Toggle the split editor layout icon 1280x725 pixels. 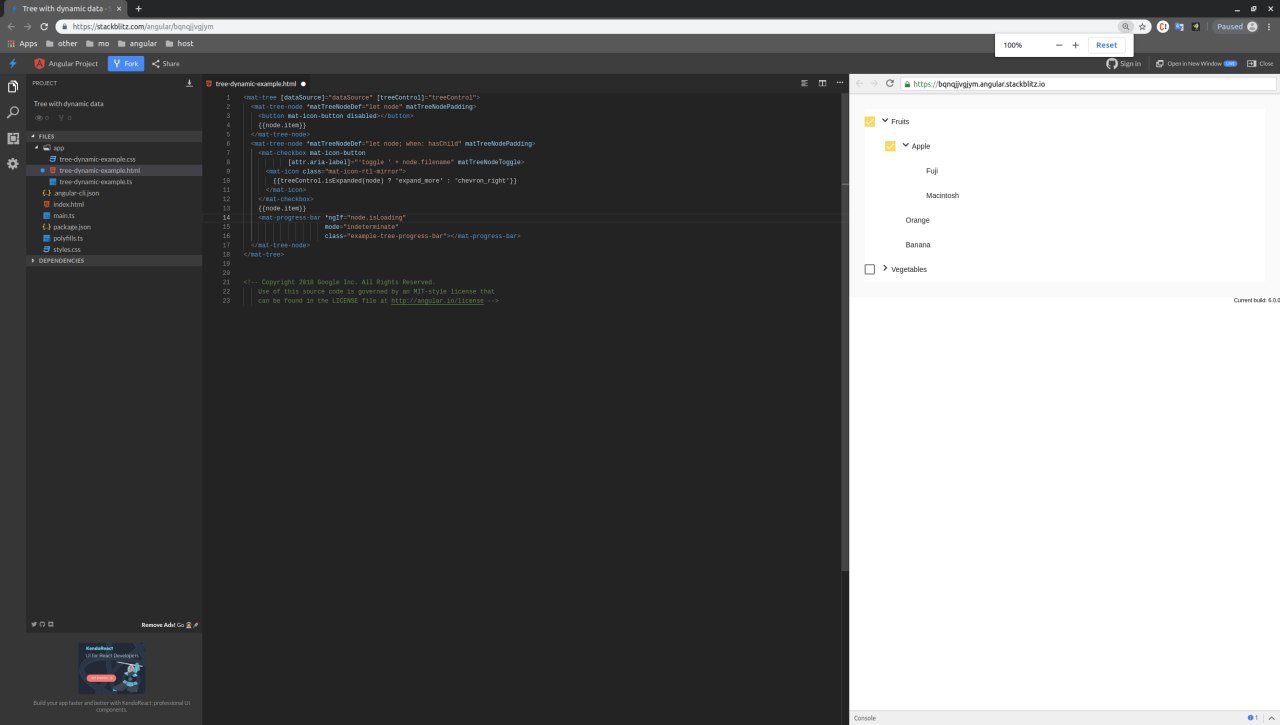click(822, 83)
